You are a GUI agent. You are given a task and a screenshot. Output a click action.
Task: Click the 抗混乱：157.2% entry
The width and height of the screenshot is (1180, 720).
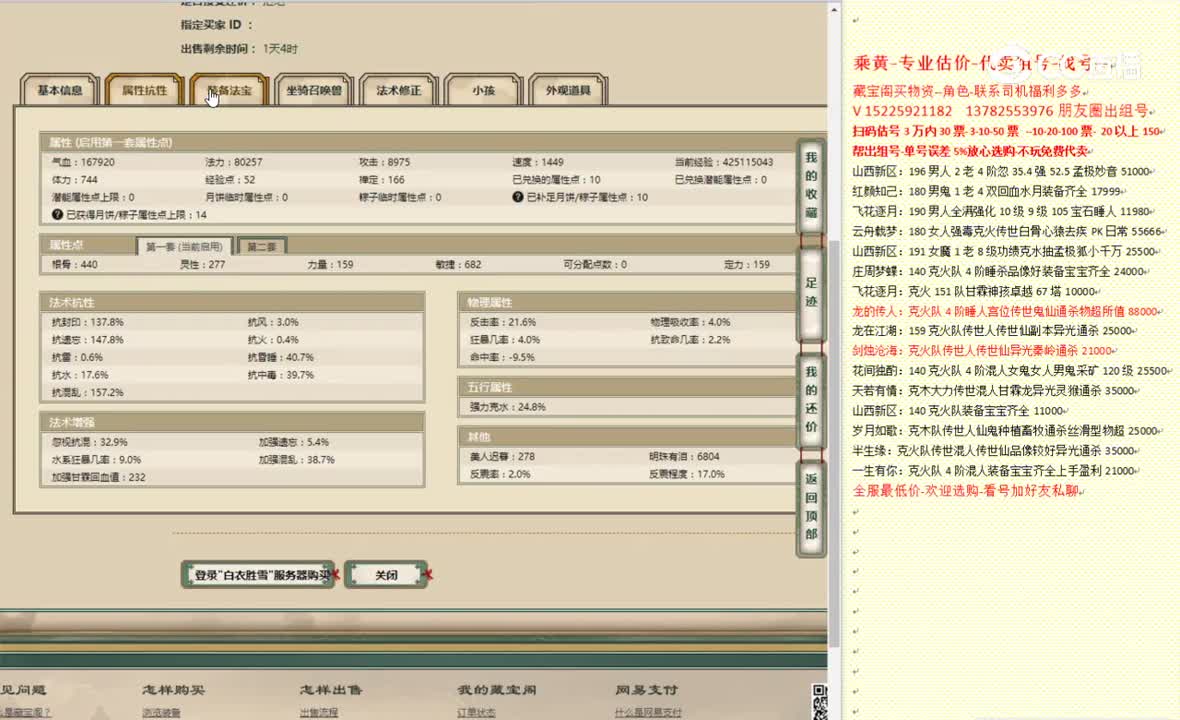coord(87,392)
